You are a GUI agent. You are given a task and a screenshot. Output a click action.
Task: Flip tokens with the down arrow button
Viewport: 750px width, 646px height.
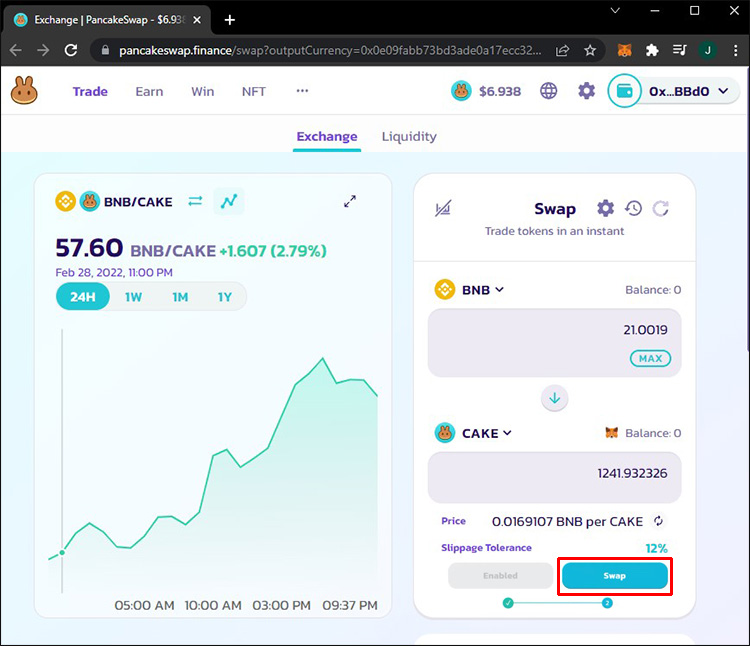coord(554,398)
